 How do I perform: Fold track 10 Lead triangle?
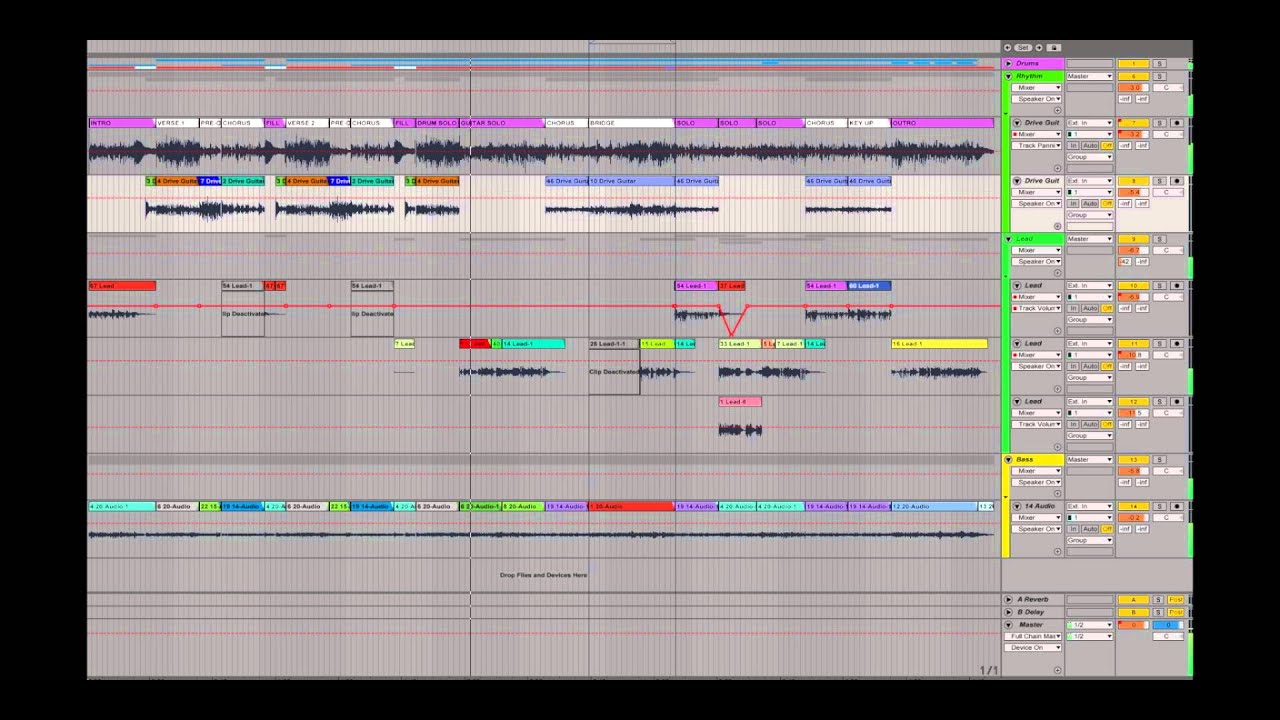(1017, 286)
